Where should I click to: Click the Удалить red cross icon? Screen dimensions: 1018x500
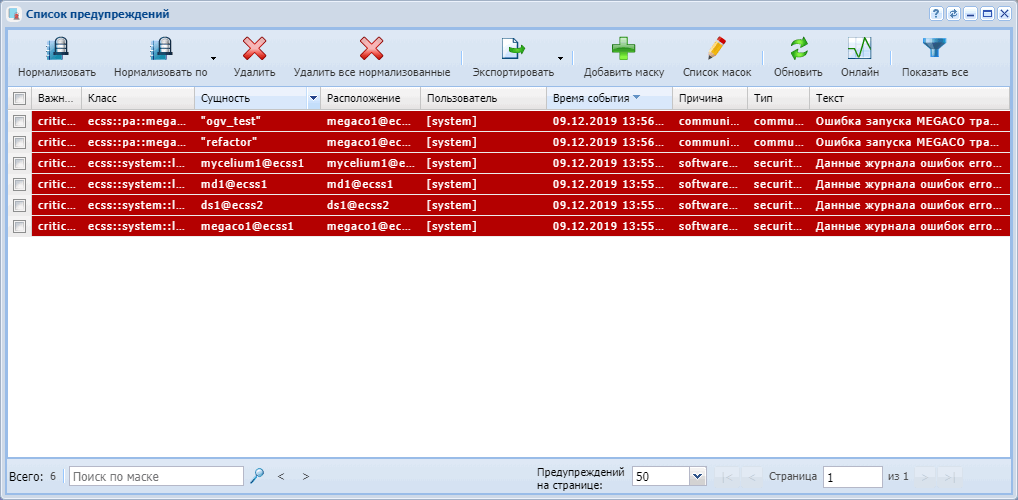[x=254, y=49]
